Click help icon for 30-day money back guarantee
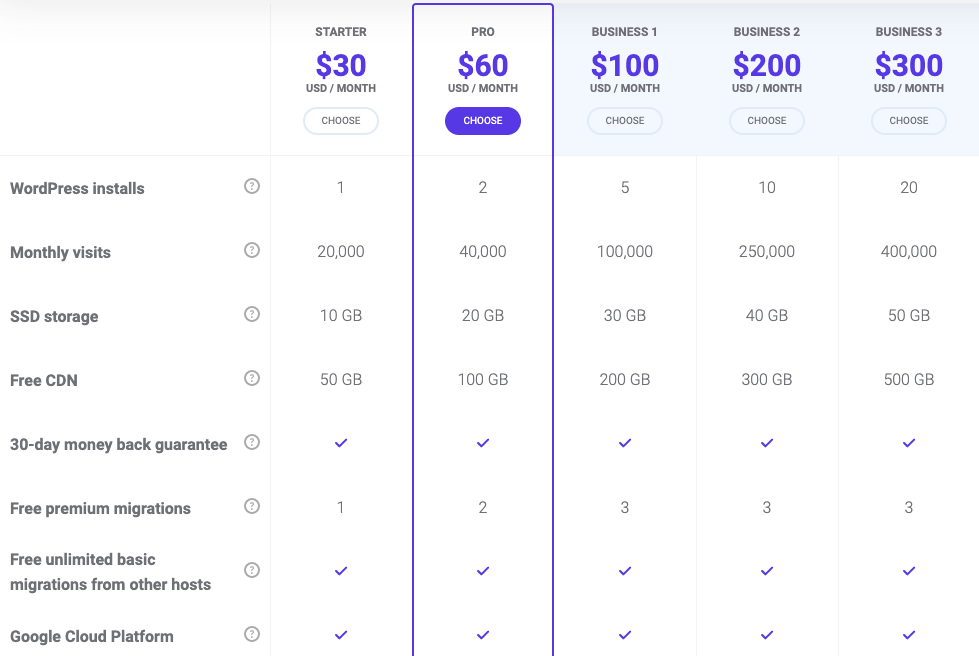 coord(252,442)
